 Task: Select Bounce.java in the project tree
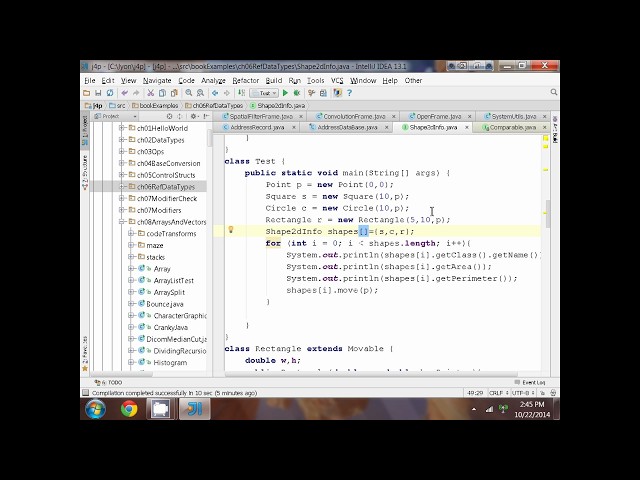tap(165, 304)
